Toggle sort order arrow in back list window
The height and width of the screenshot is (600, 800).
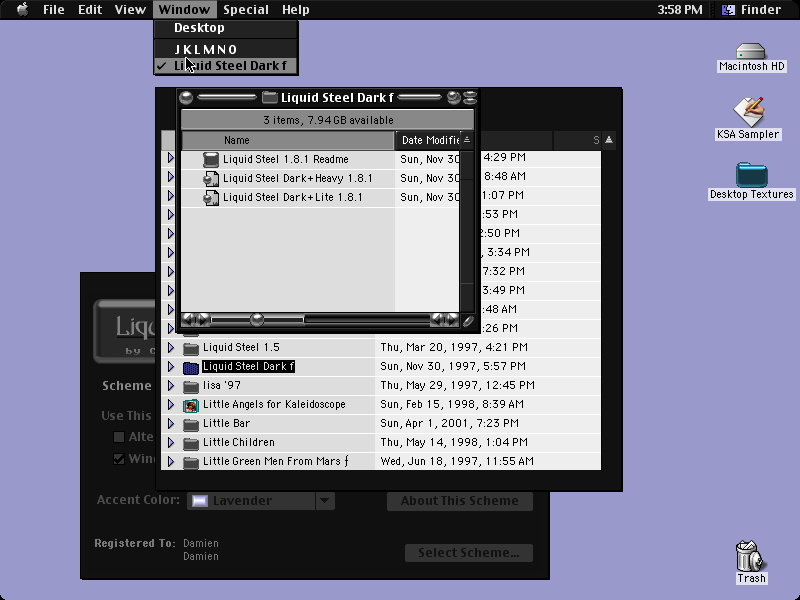point(609,140)
